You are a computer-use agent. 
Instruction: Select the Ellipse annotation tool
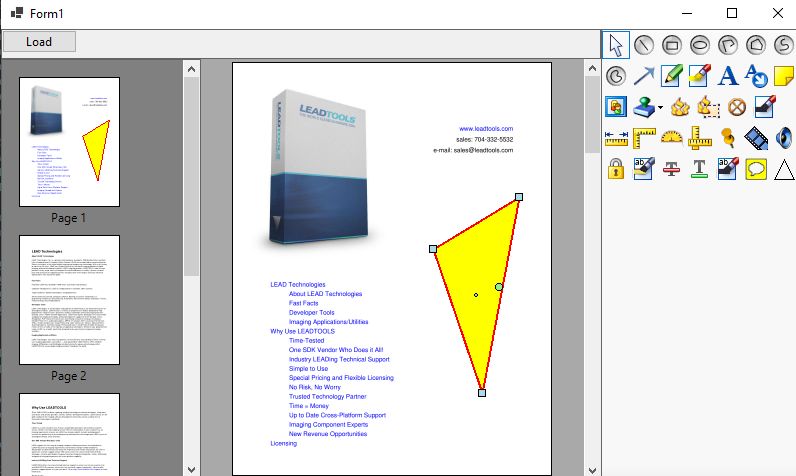pyautogui.click(x=700, y=45)
